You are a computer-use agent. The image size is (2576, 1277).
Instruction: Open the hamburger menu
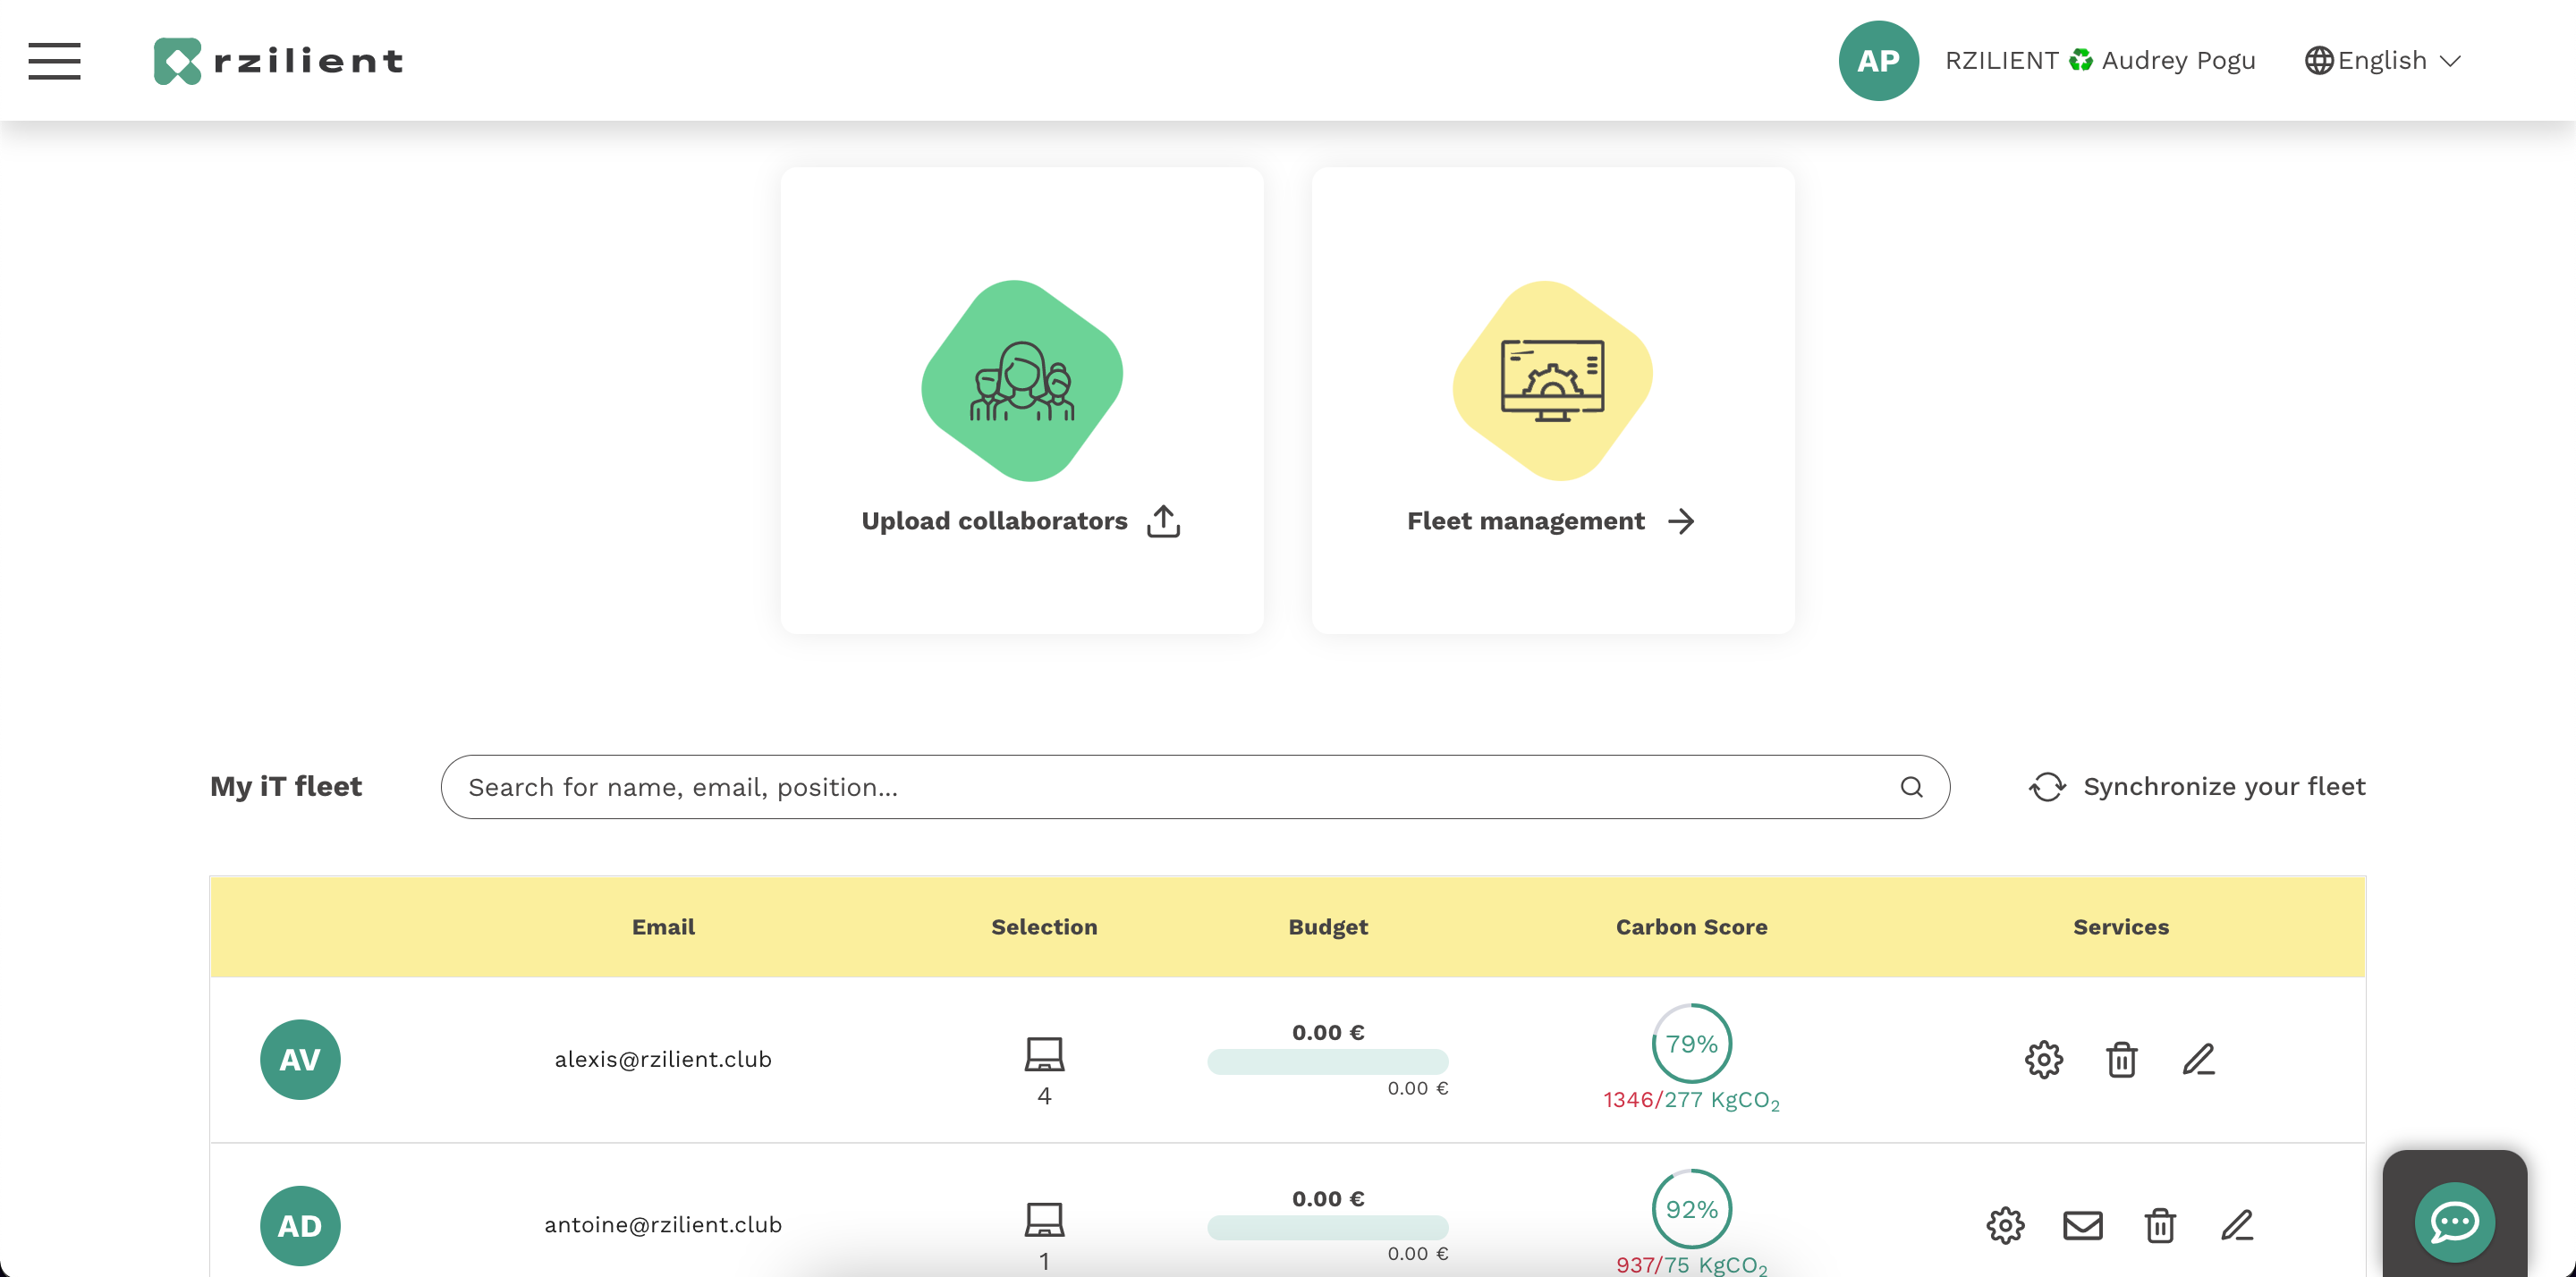[54, 61]
